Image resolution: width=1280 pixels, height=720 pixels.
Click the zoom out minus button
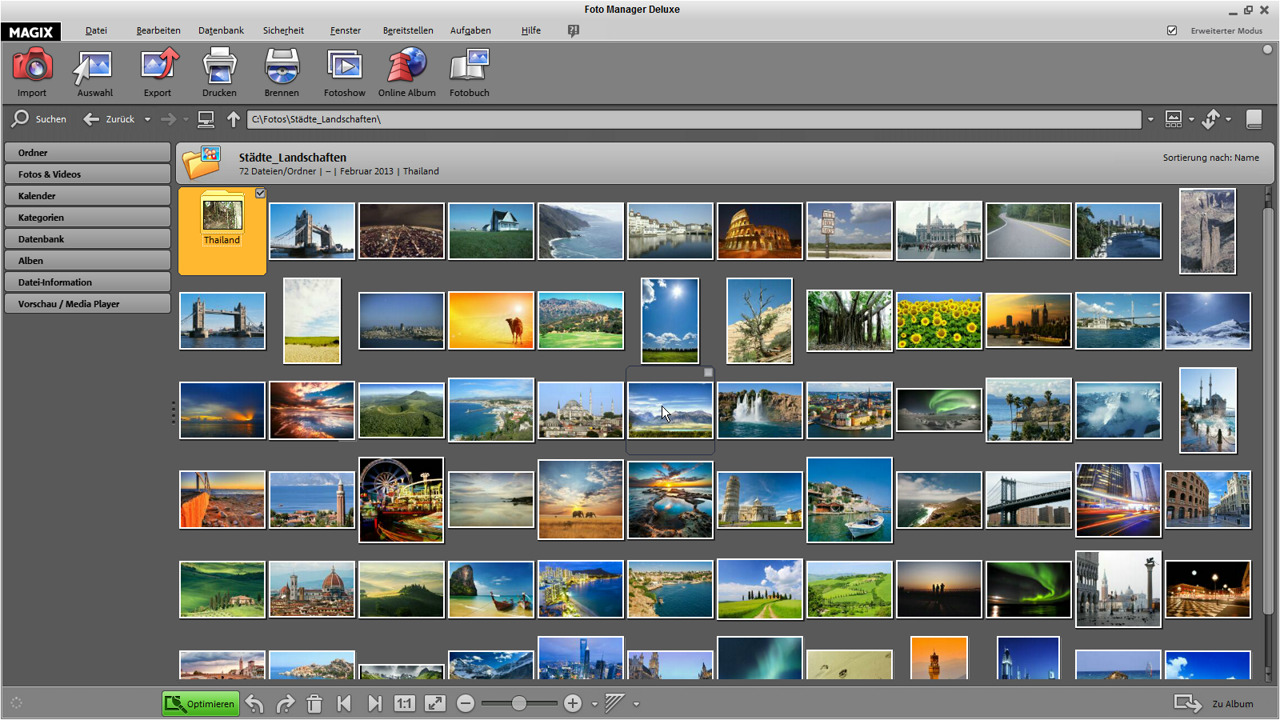[x=465, y=704]
